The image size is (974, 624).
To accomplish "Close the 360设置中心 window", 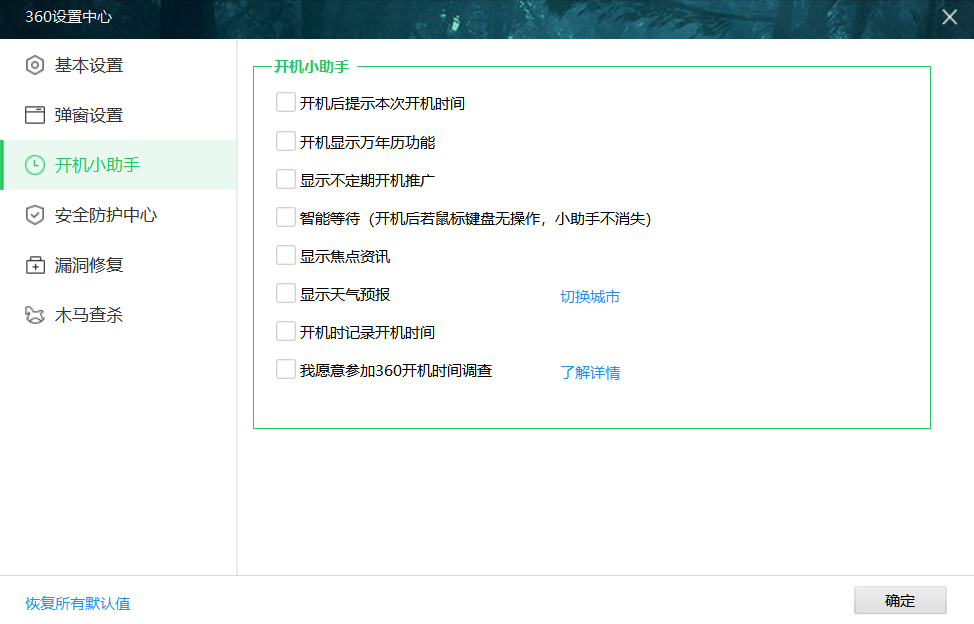I will pos(949,16).
